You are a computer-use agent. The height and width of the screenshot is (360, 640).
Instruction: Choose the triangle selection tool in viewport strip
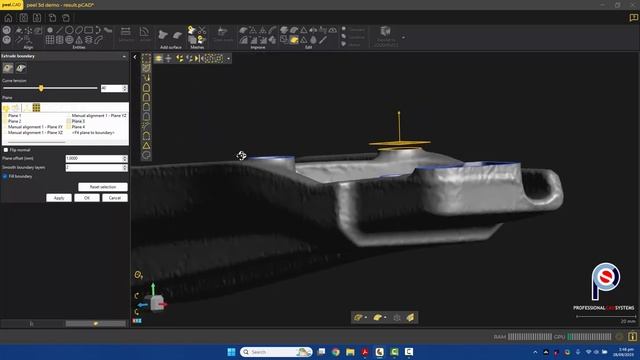146,145
